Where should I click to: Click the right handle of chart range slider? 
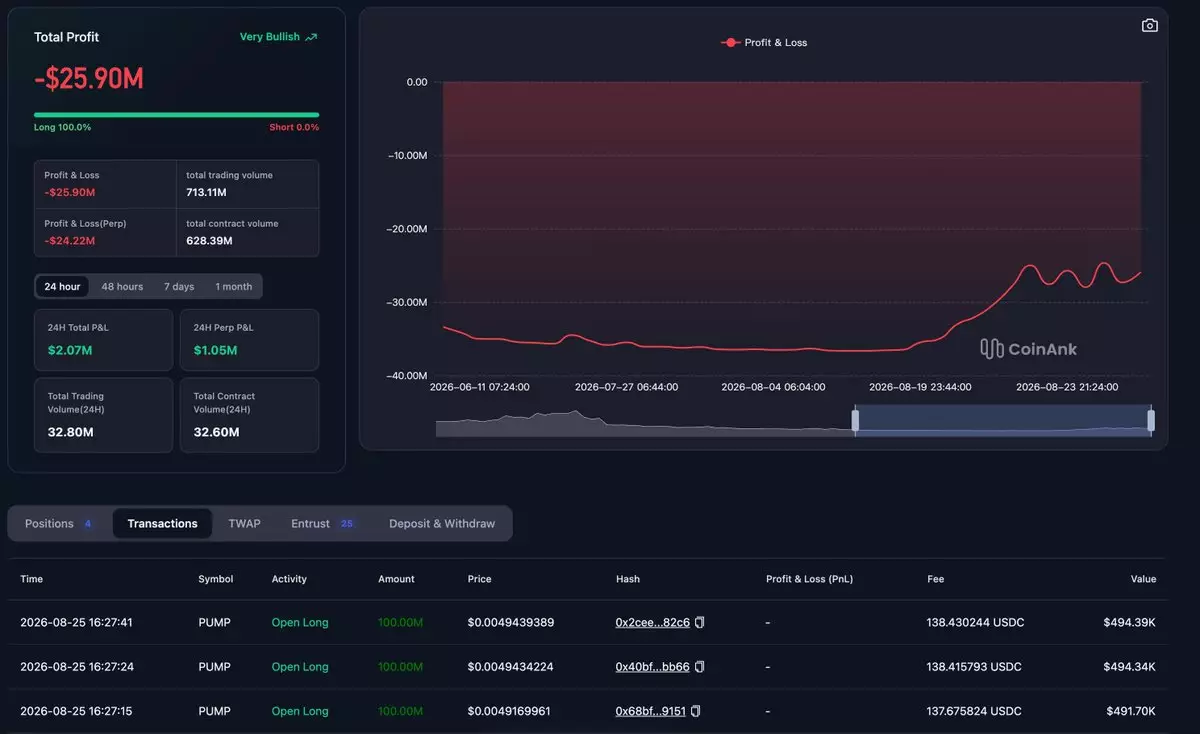pyautogui.click(x=1151, y=421)
